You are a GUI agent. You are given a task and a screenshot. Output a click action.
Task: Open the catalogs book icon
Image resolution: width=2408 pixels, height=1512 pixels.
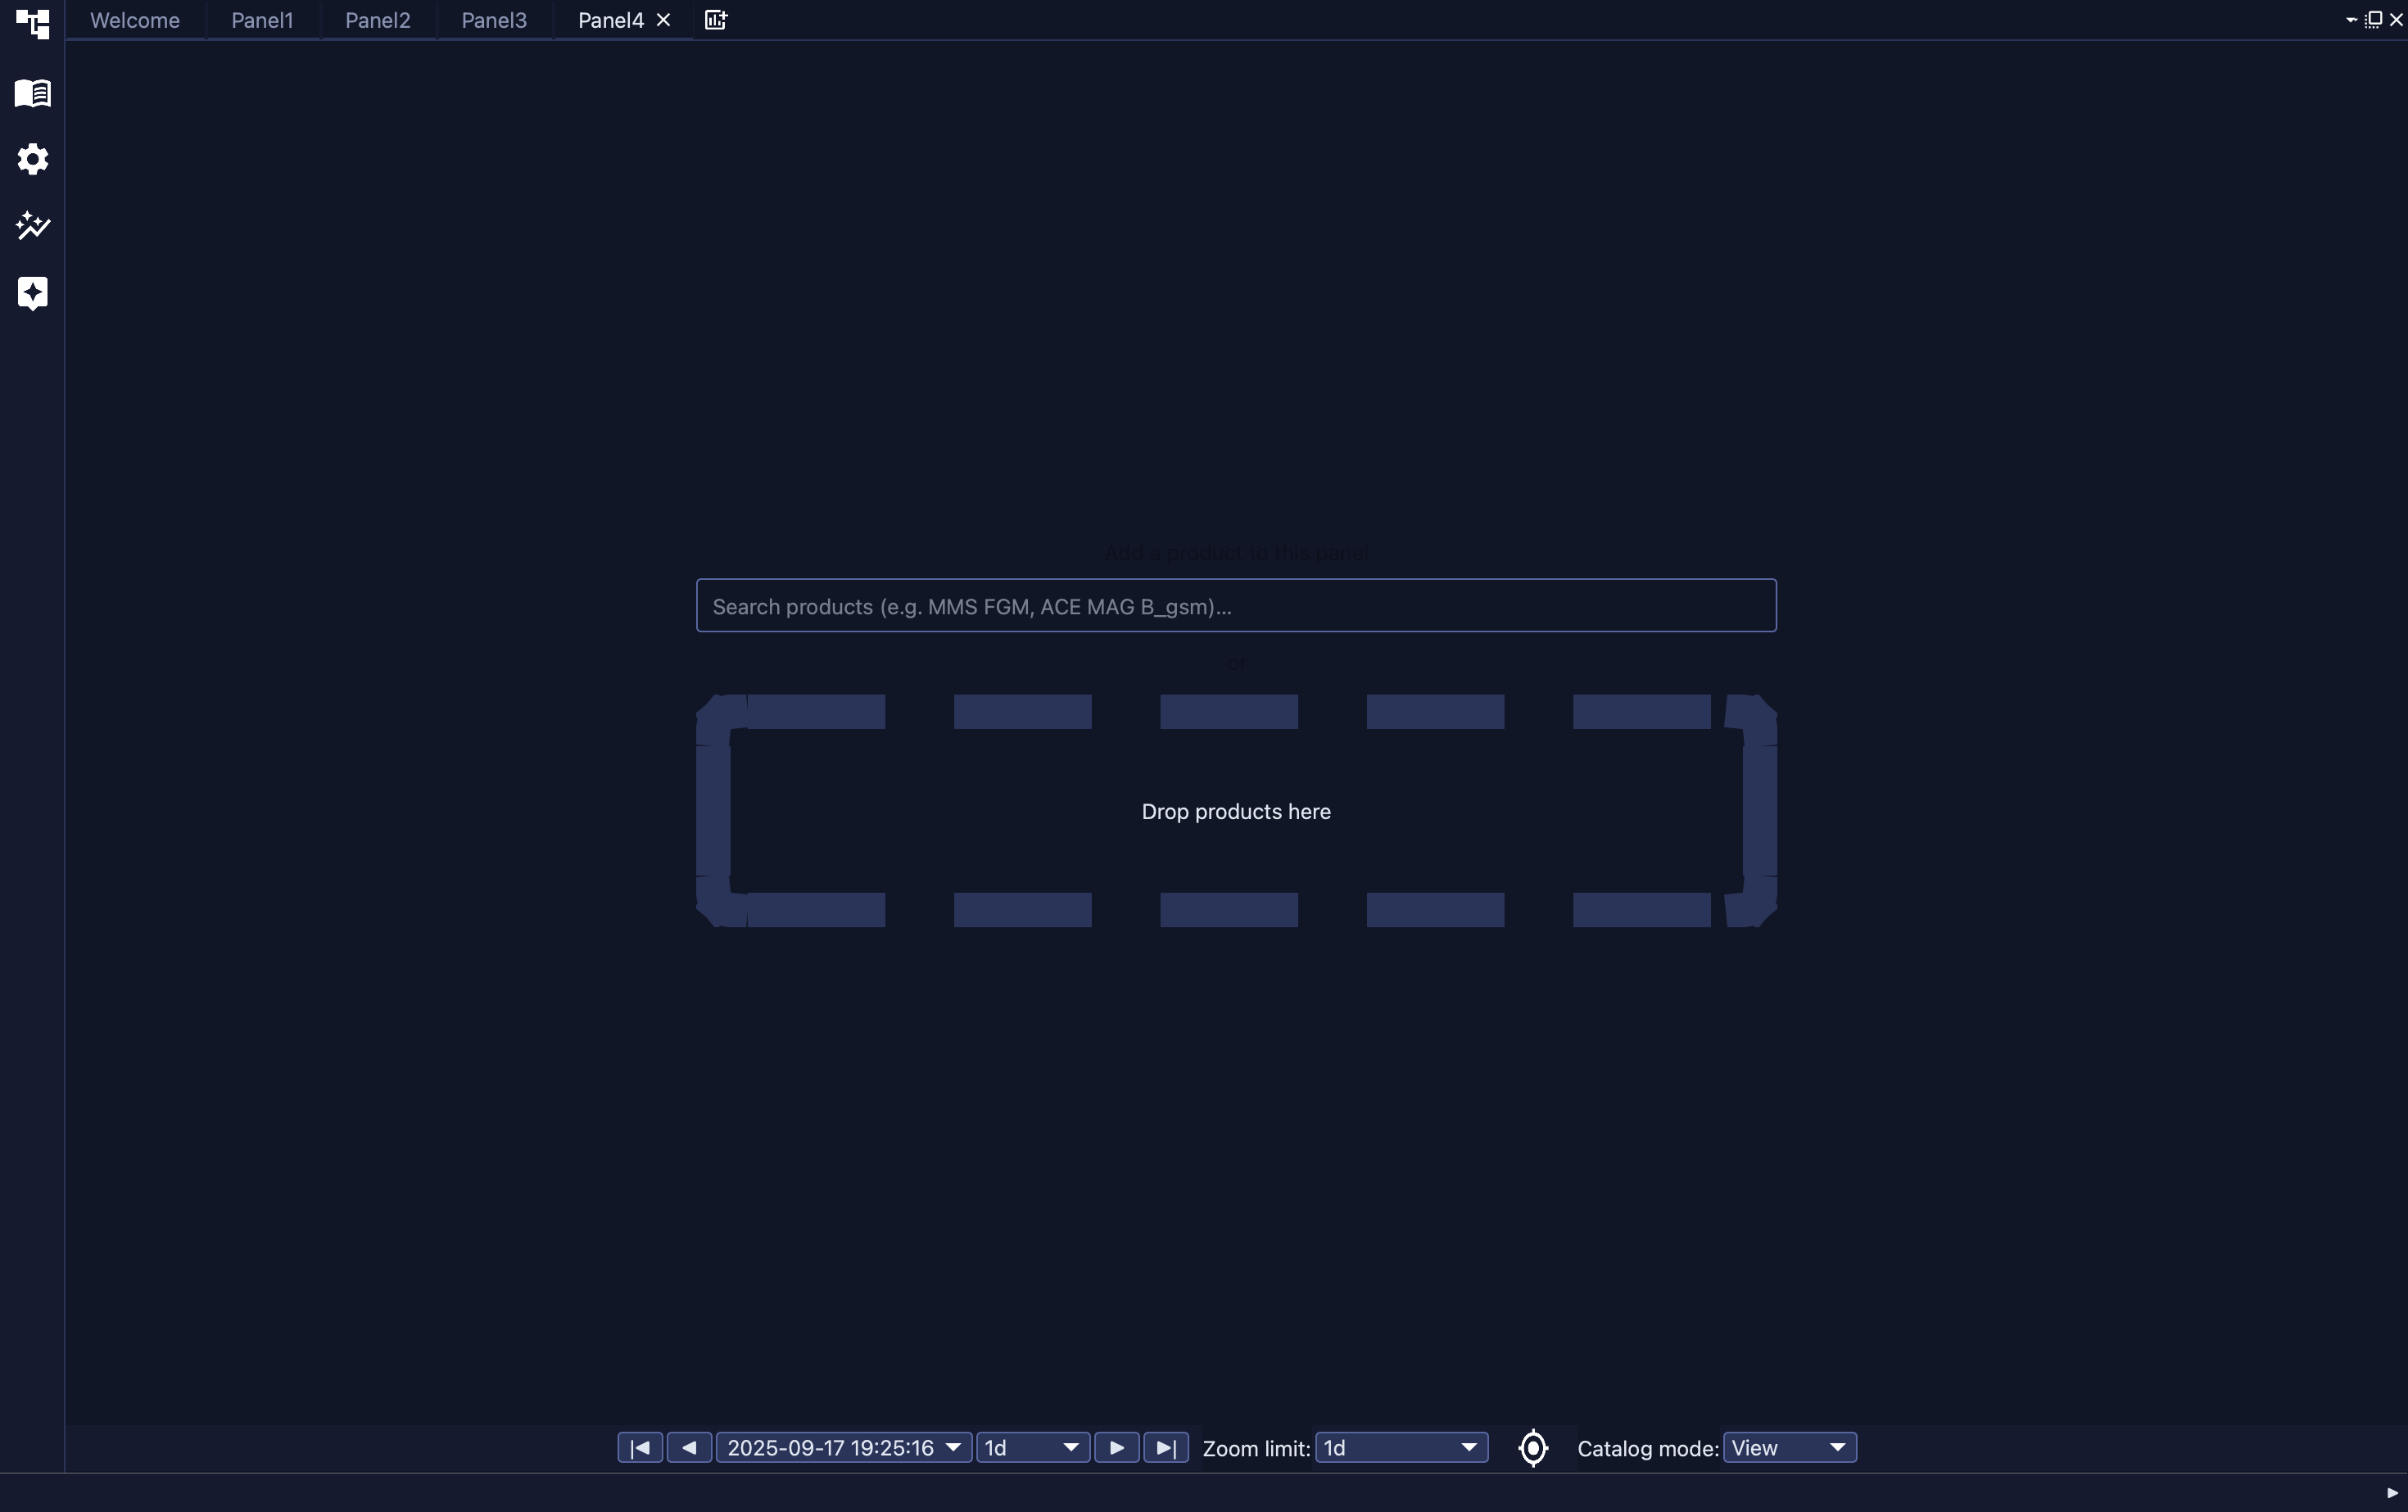(x=33, y=93)
